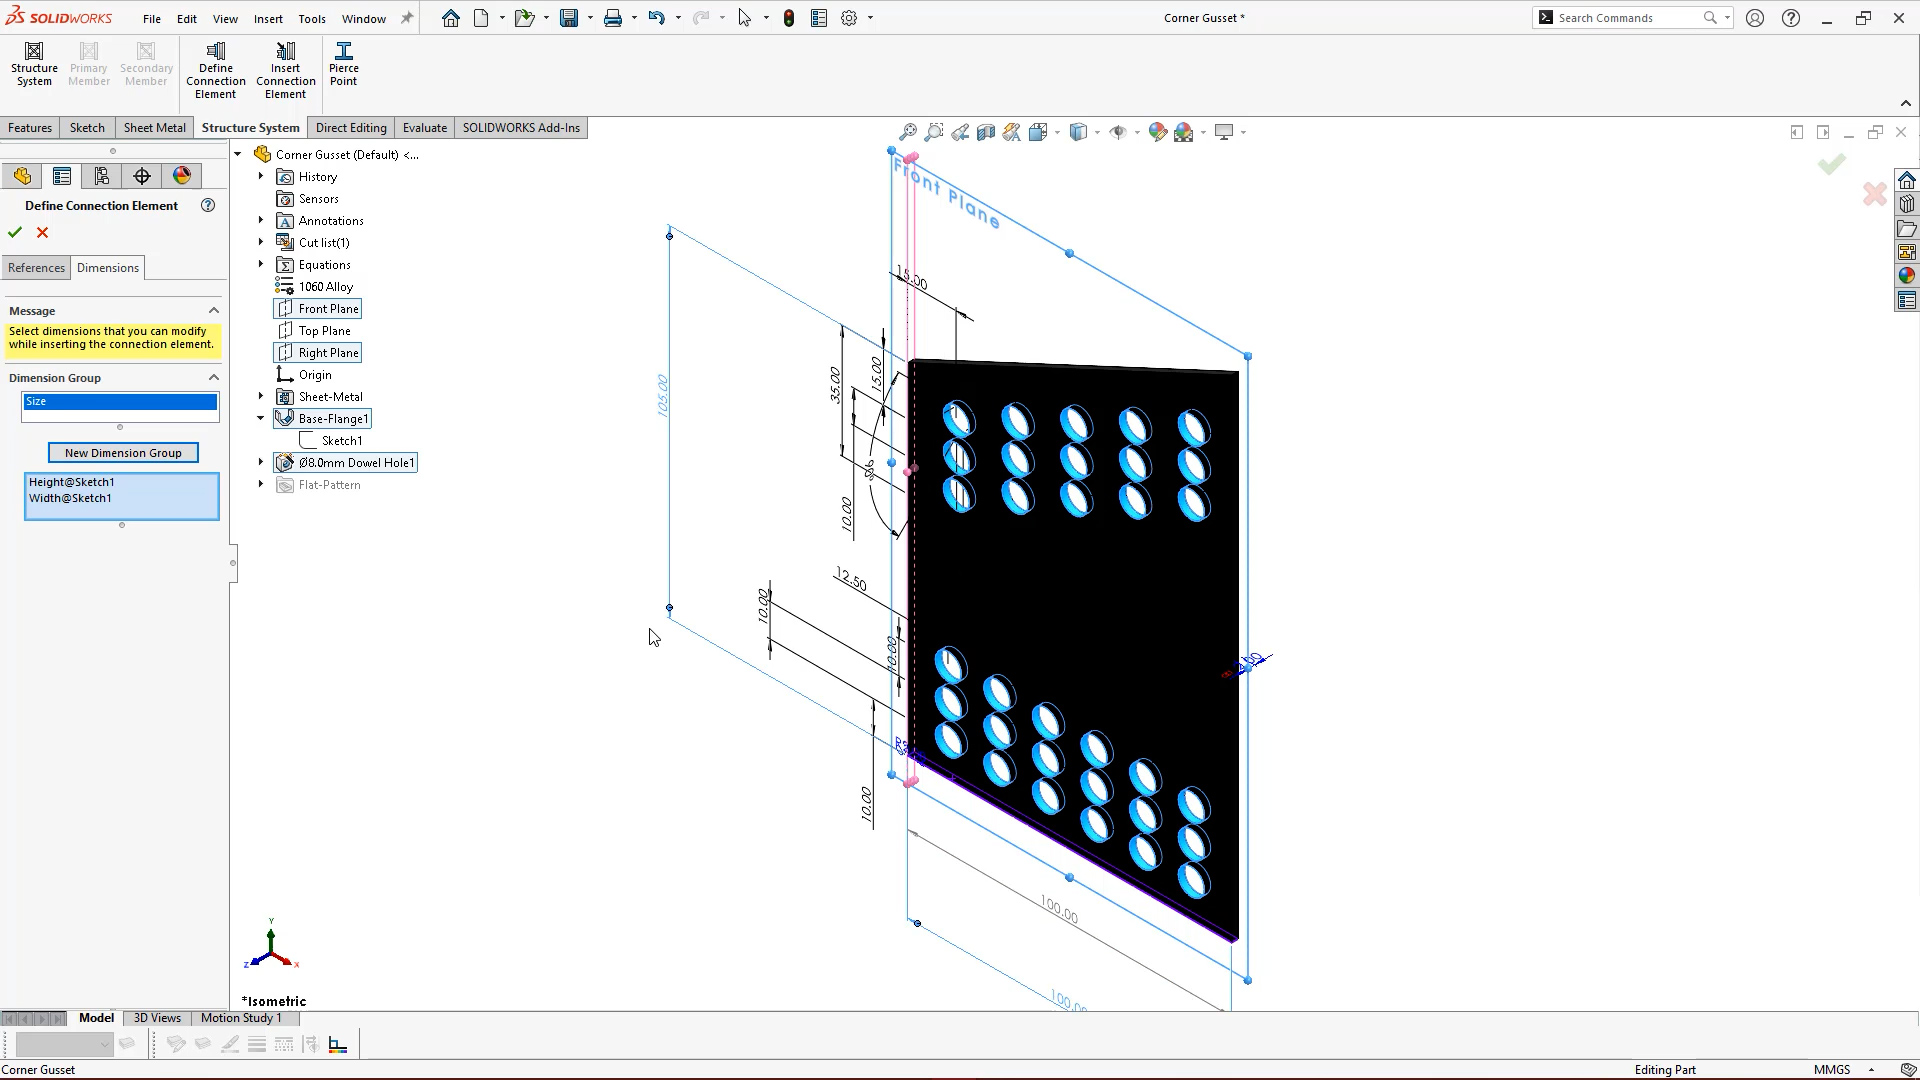This screenshot has height=1080, width=1920.
Task: Click the Section View icon in the heads-up toolbar
Action: 986,131
